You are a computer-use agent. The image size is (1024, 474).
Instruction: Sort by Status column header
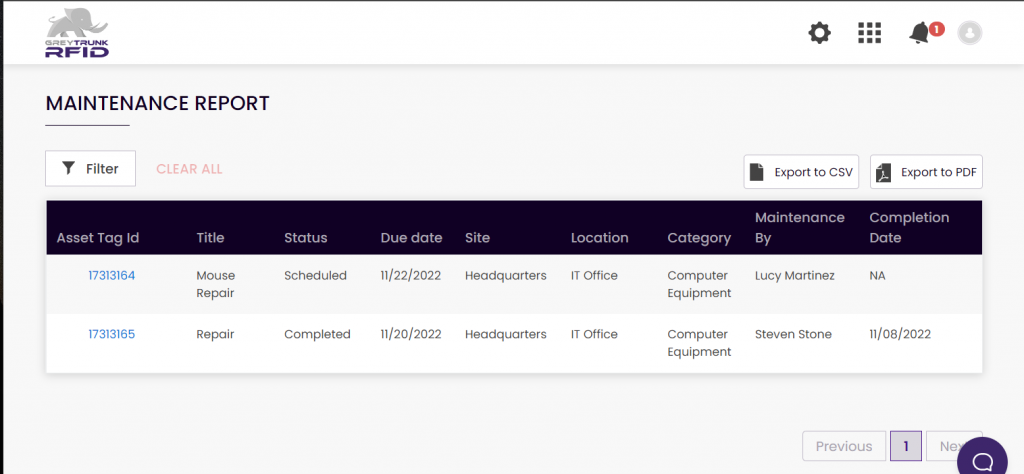pos(306,238)
